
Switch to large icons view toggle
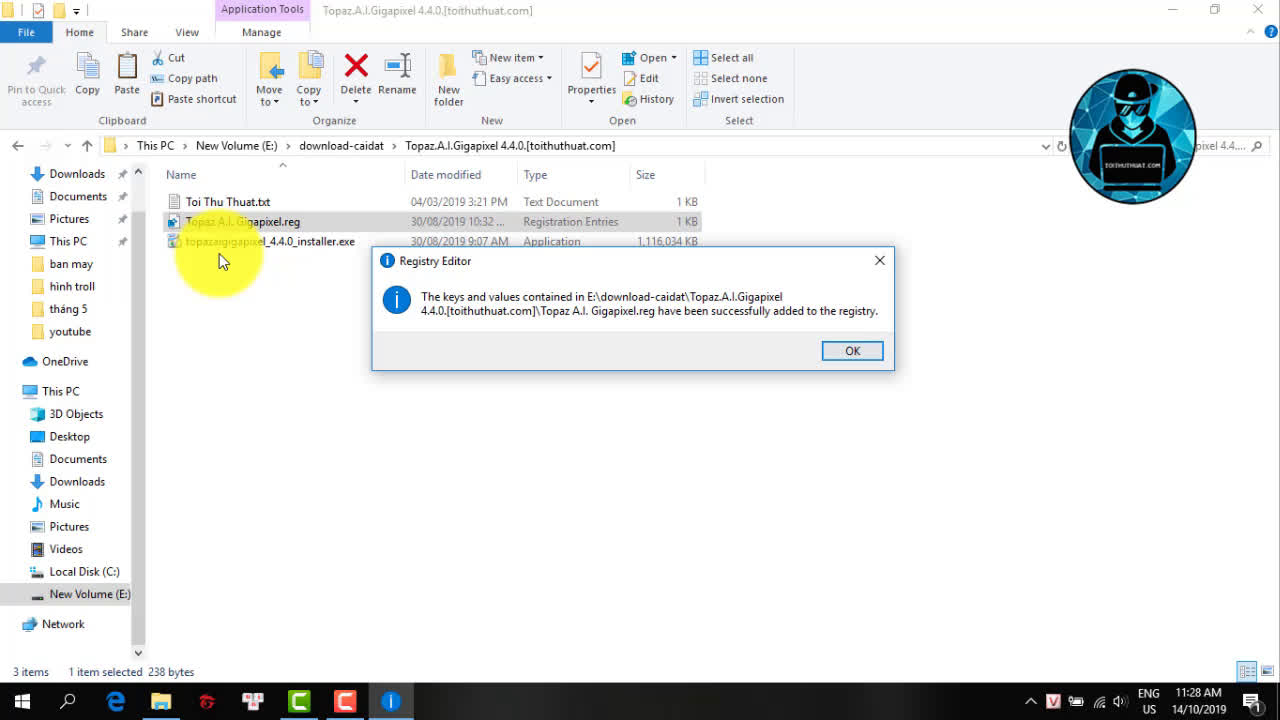[1266, 672]
